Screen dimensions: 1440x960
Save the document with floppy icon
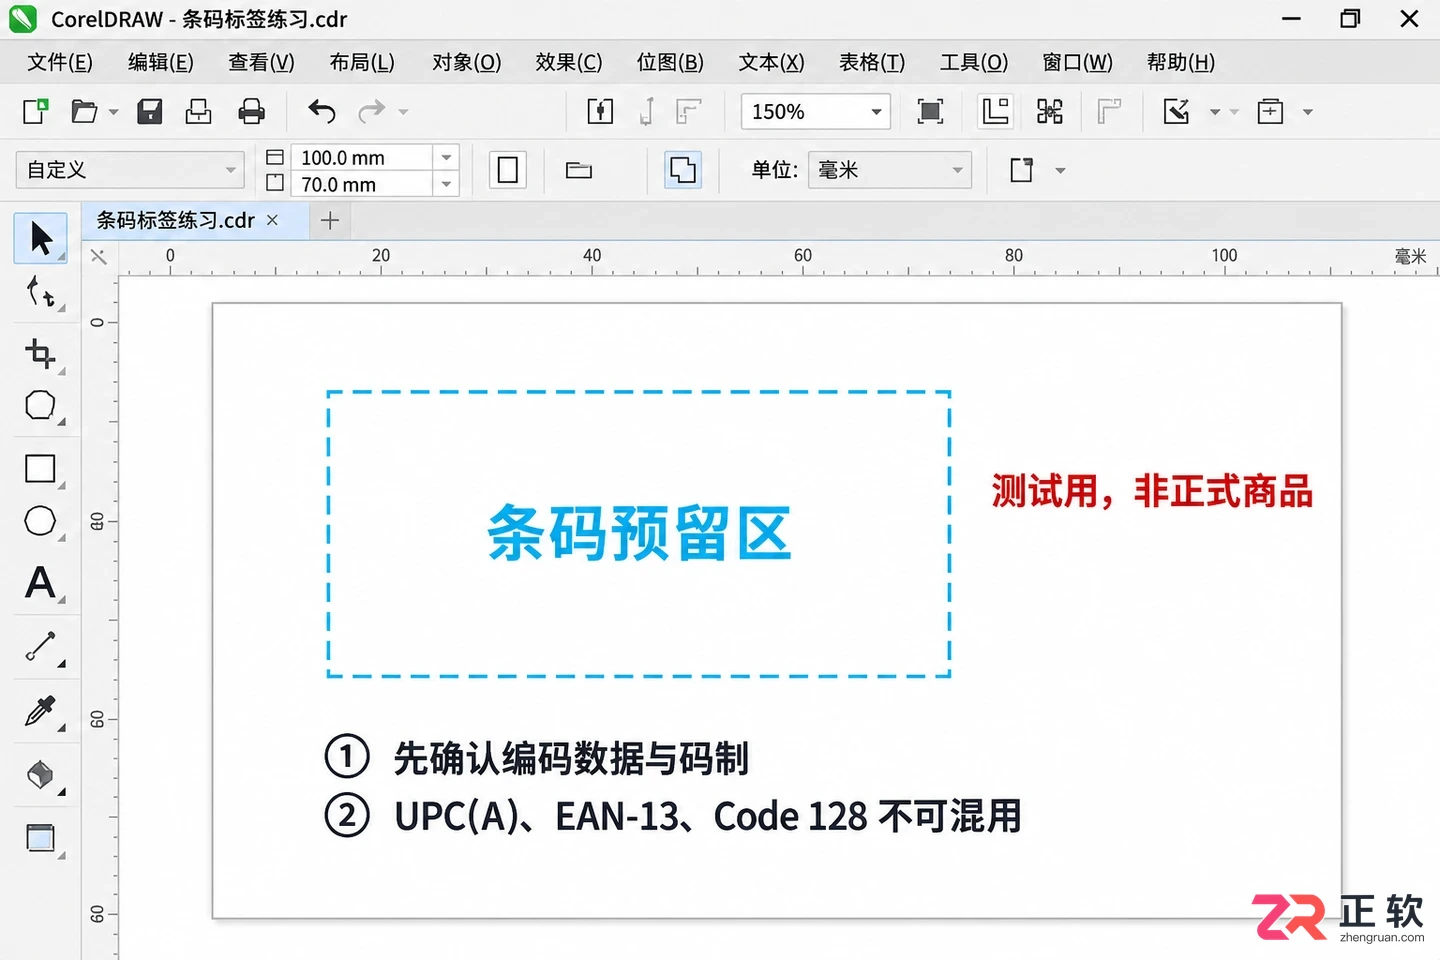coord(150,111)
